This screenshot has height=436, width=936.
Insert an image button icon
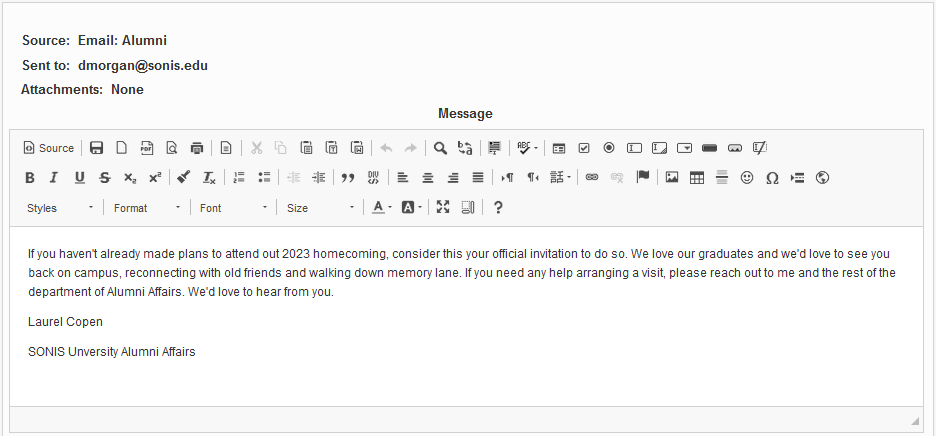click(x=735, y=148)
